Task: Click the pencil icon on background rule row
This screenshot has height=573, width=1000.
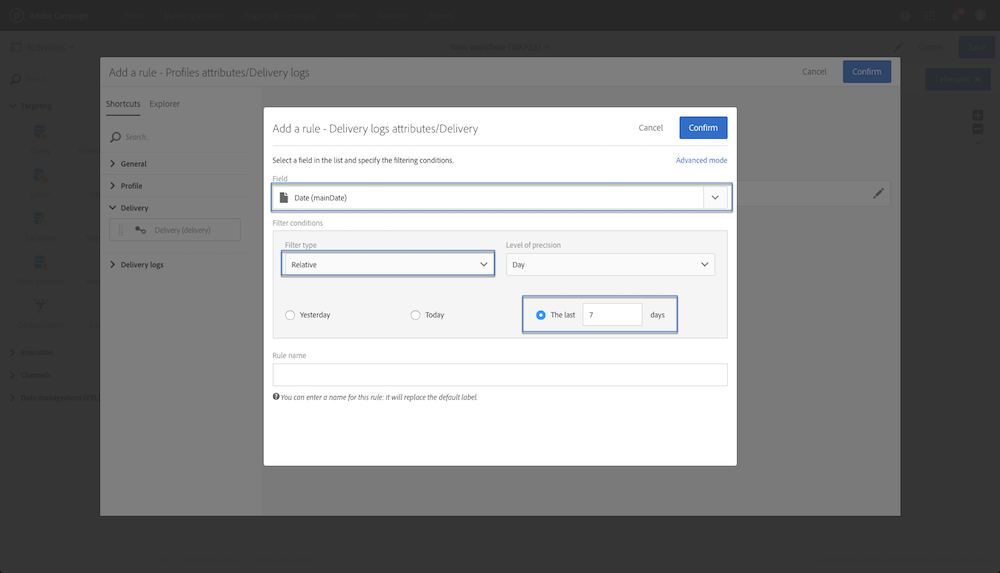Action: [x=878, y=193]
